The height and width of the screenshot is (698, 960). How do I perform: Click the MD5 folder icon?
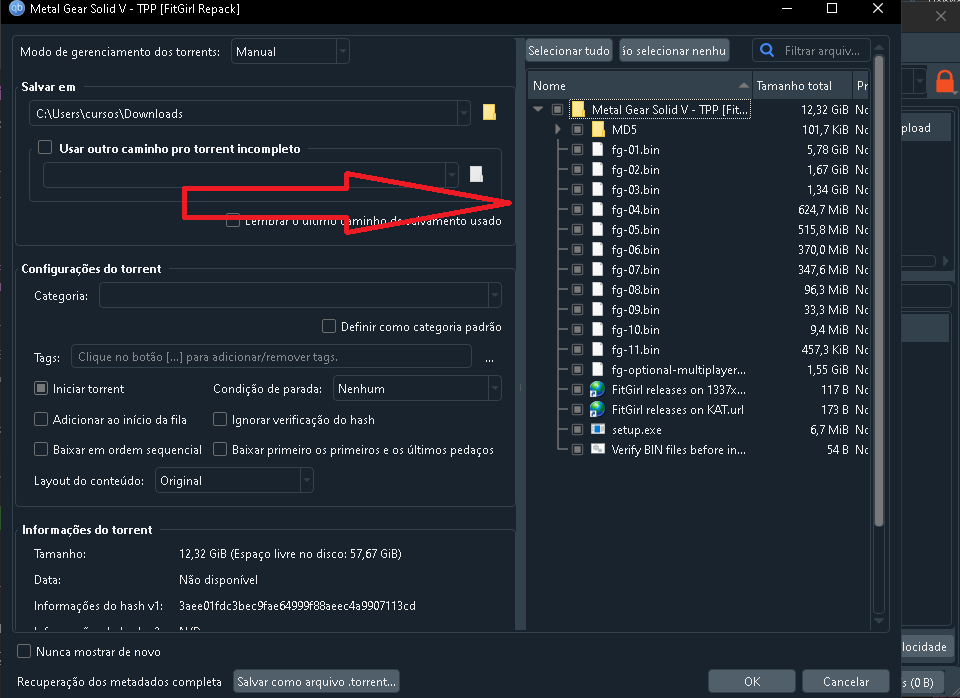pos(598,130)
